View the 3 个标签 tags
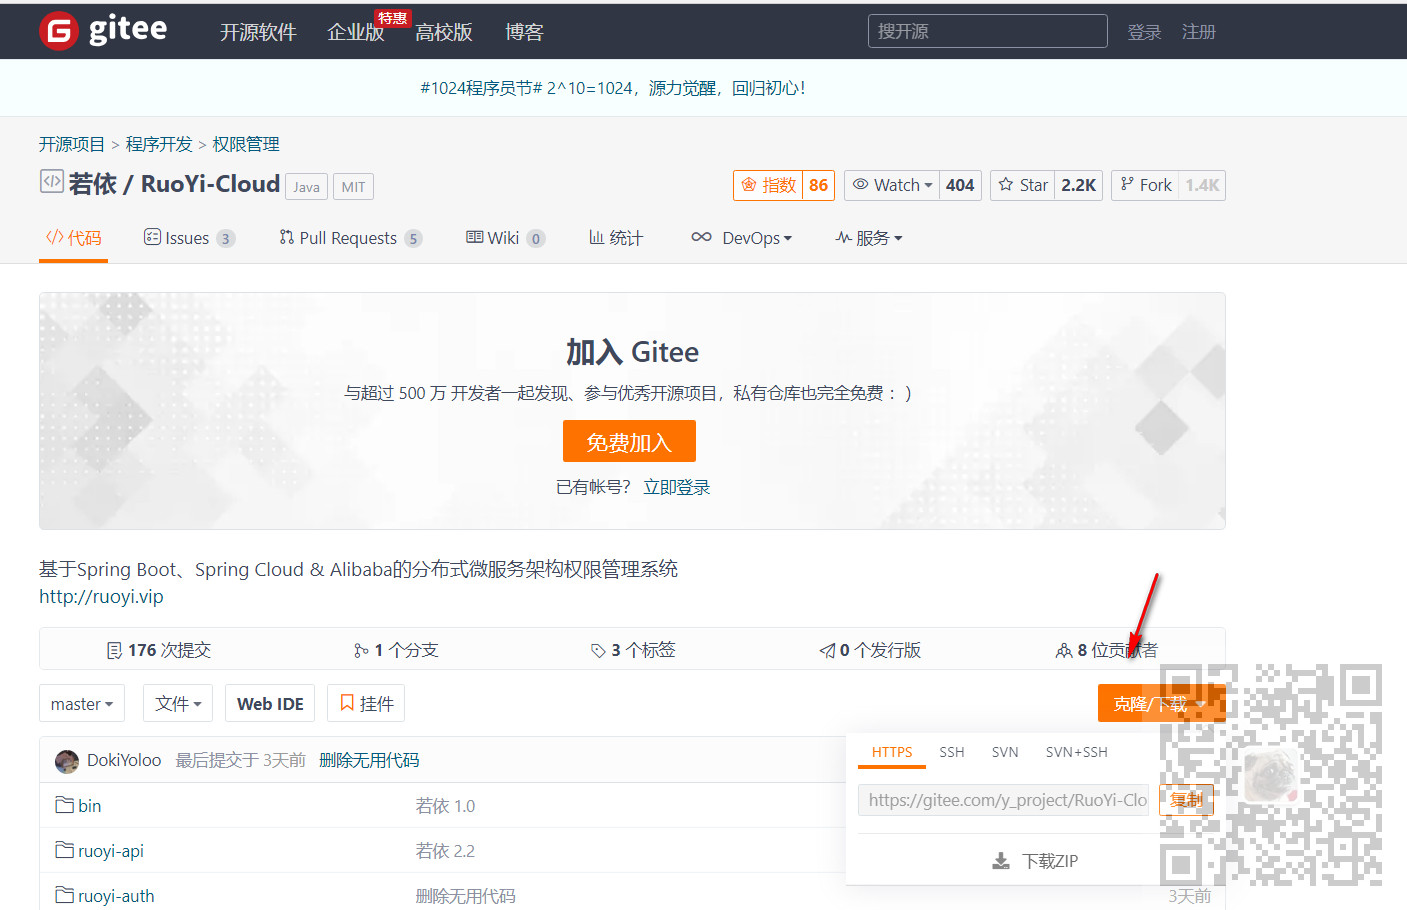The width and height of the screenshot is (1407, 910). tap(633, 650)
